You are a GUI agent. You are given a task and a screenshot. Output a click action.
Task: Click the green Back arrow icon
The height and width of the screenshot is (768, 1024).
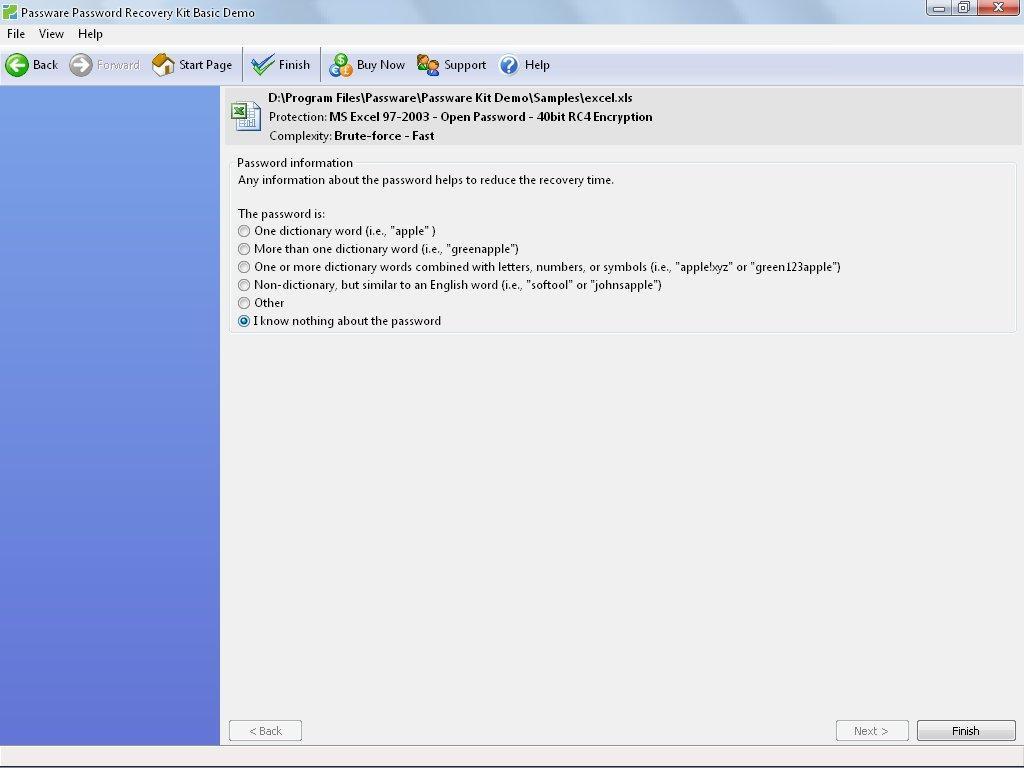point(17,65)
